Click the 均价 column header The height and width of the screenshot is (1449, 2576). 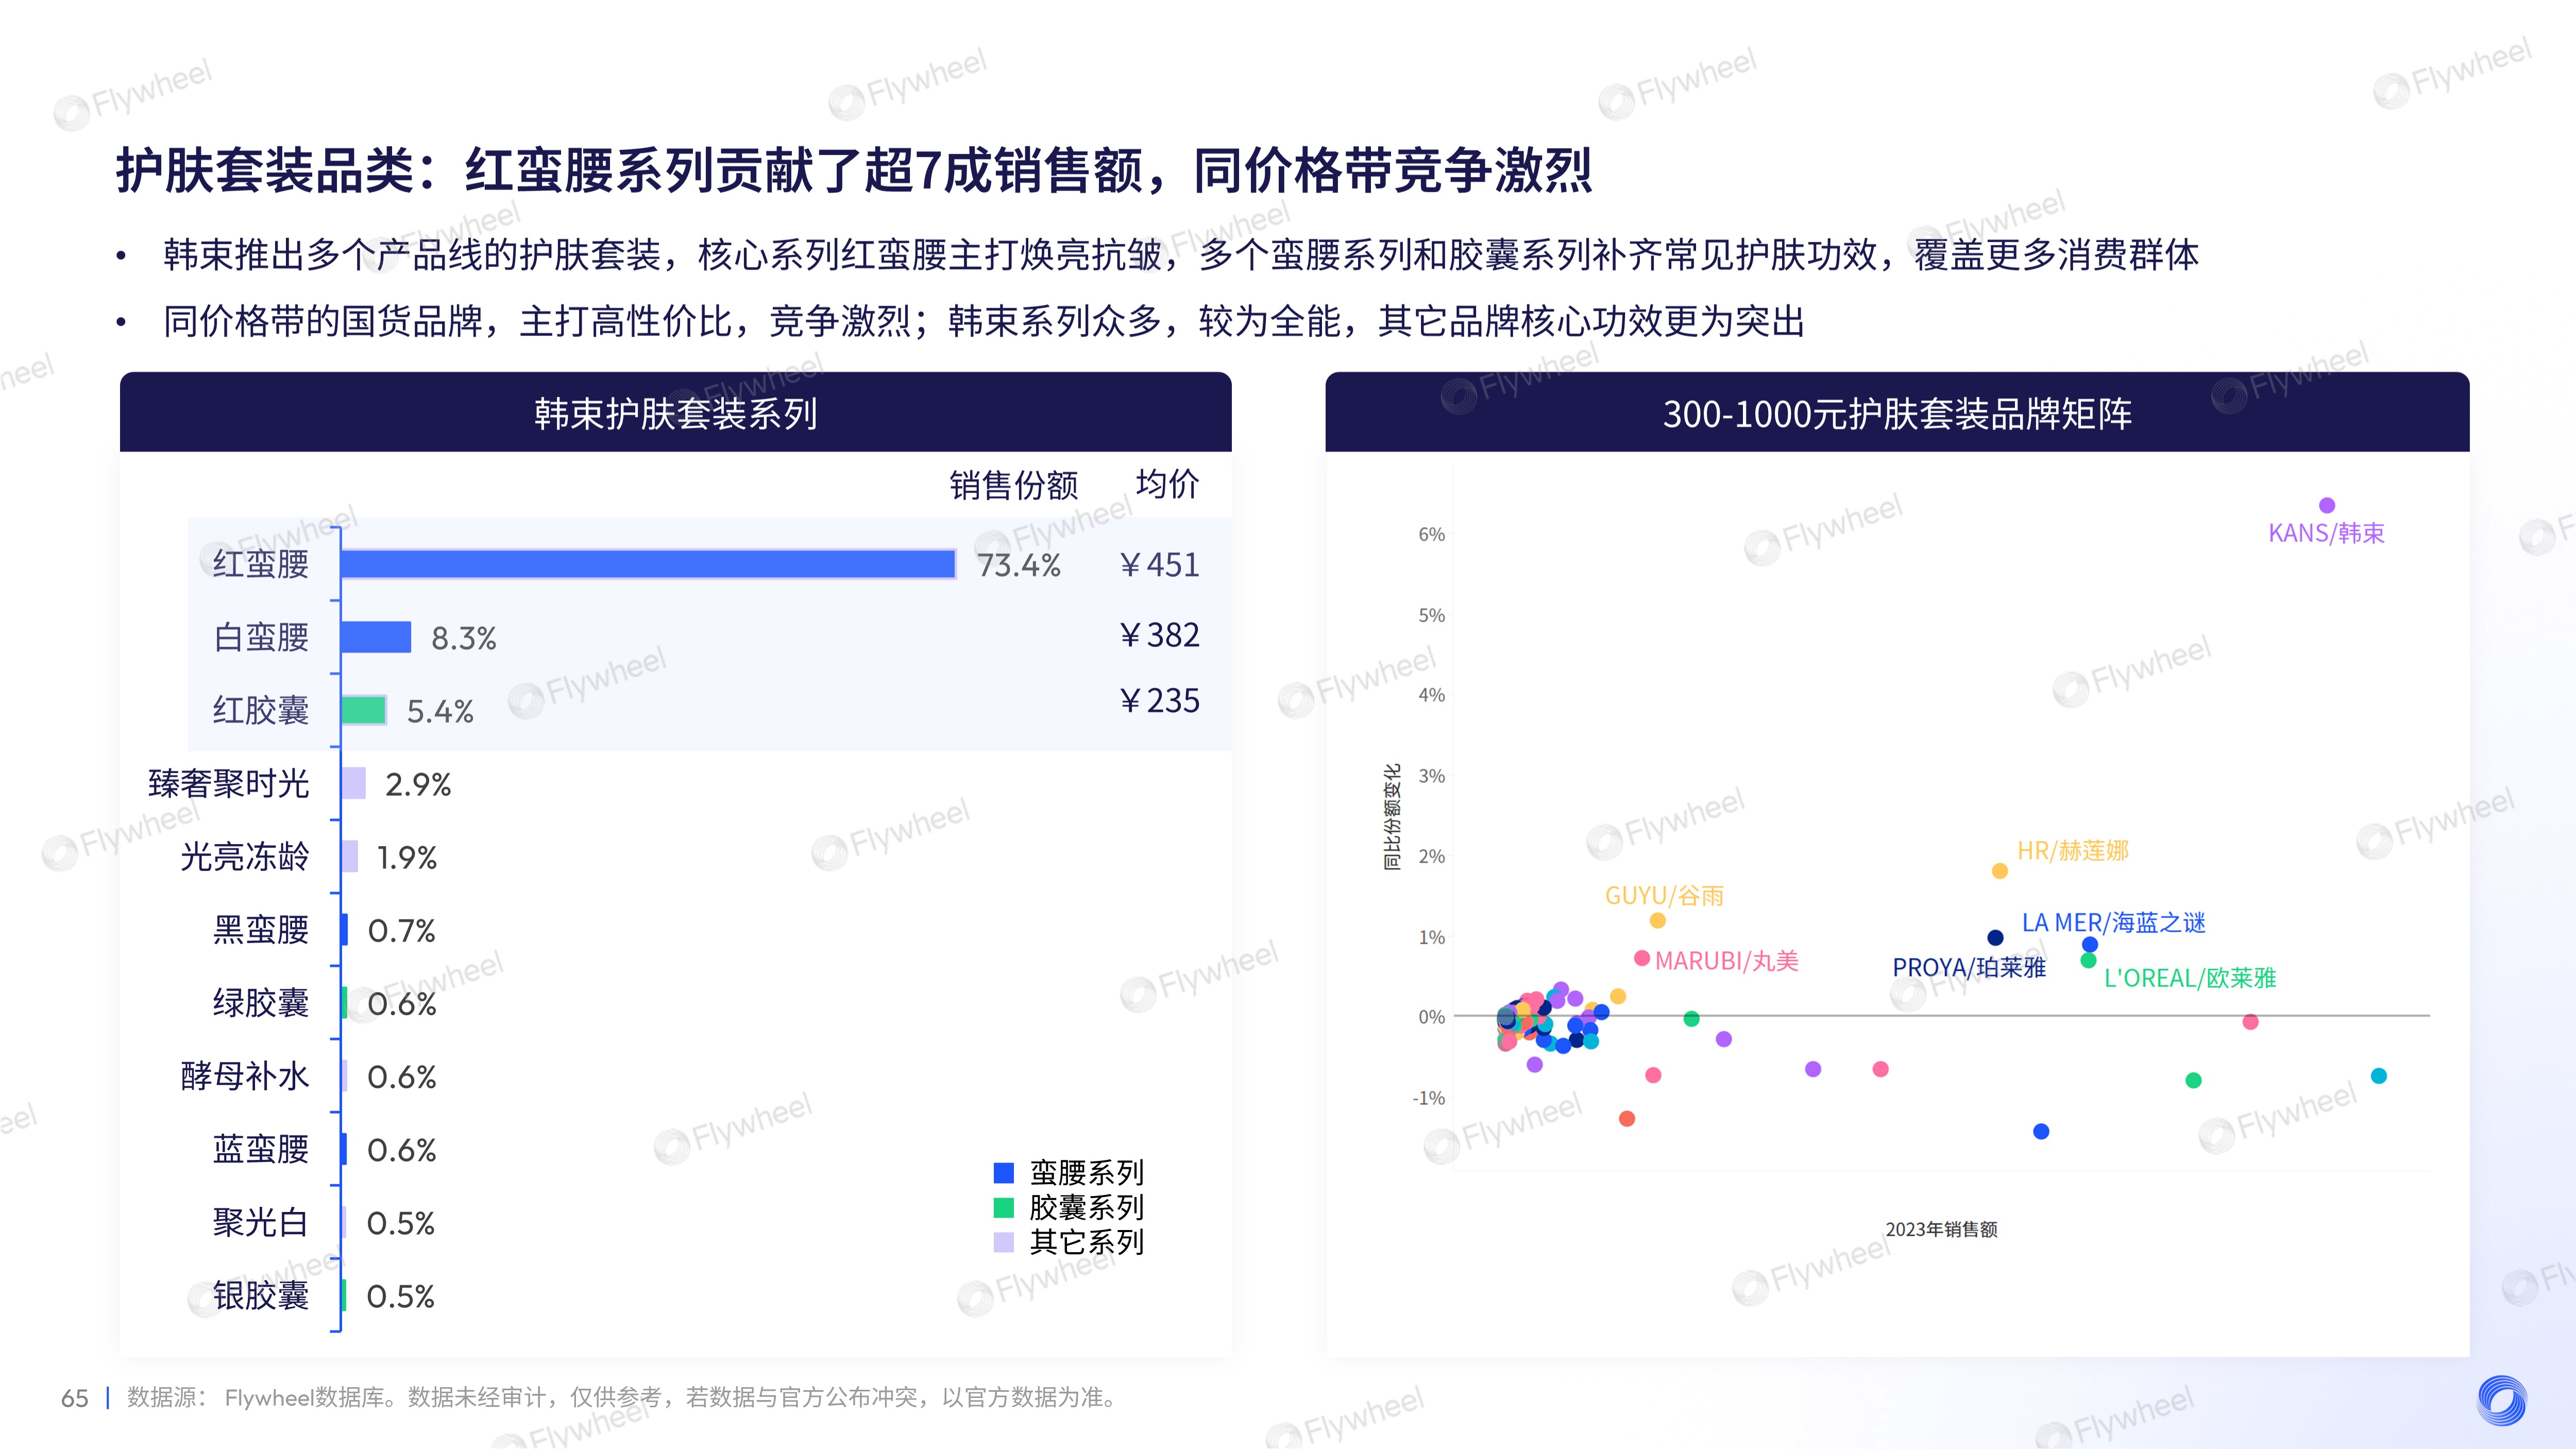(x=1167, y=484)
